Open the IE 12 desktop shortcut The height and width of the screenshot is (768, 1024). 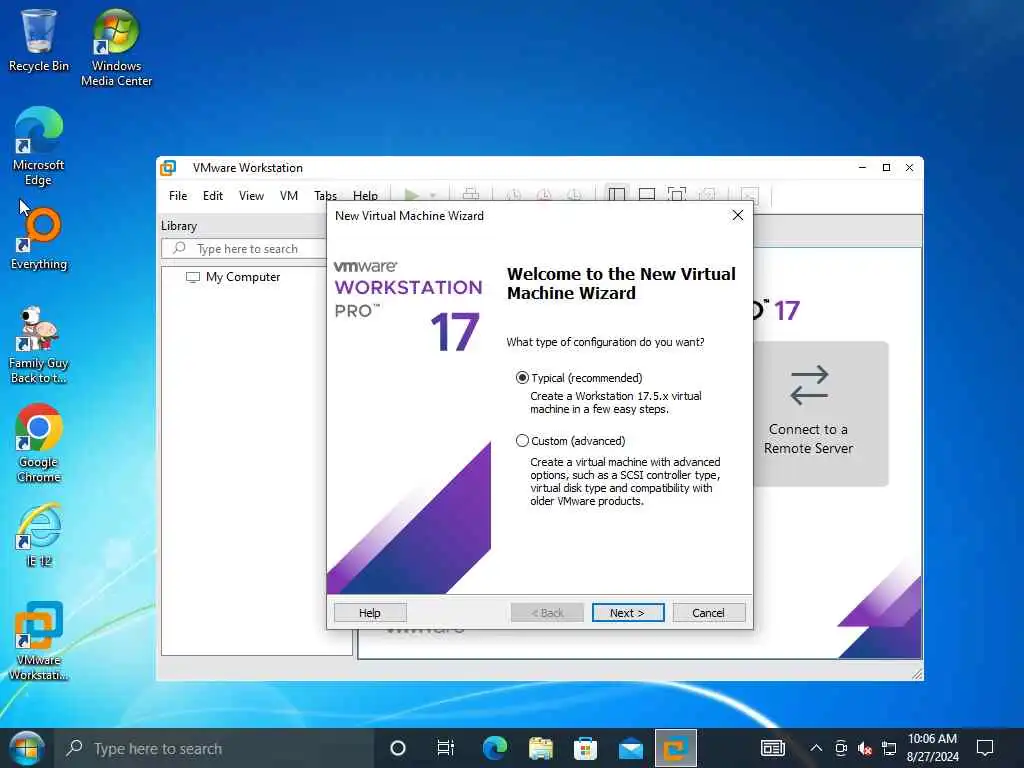point(39,536)
